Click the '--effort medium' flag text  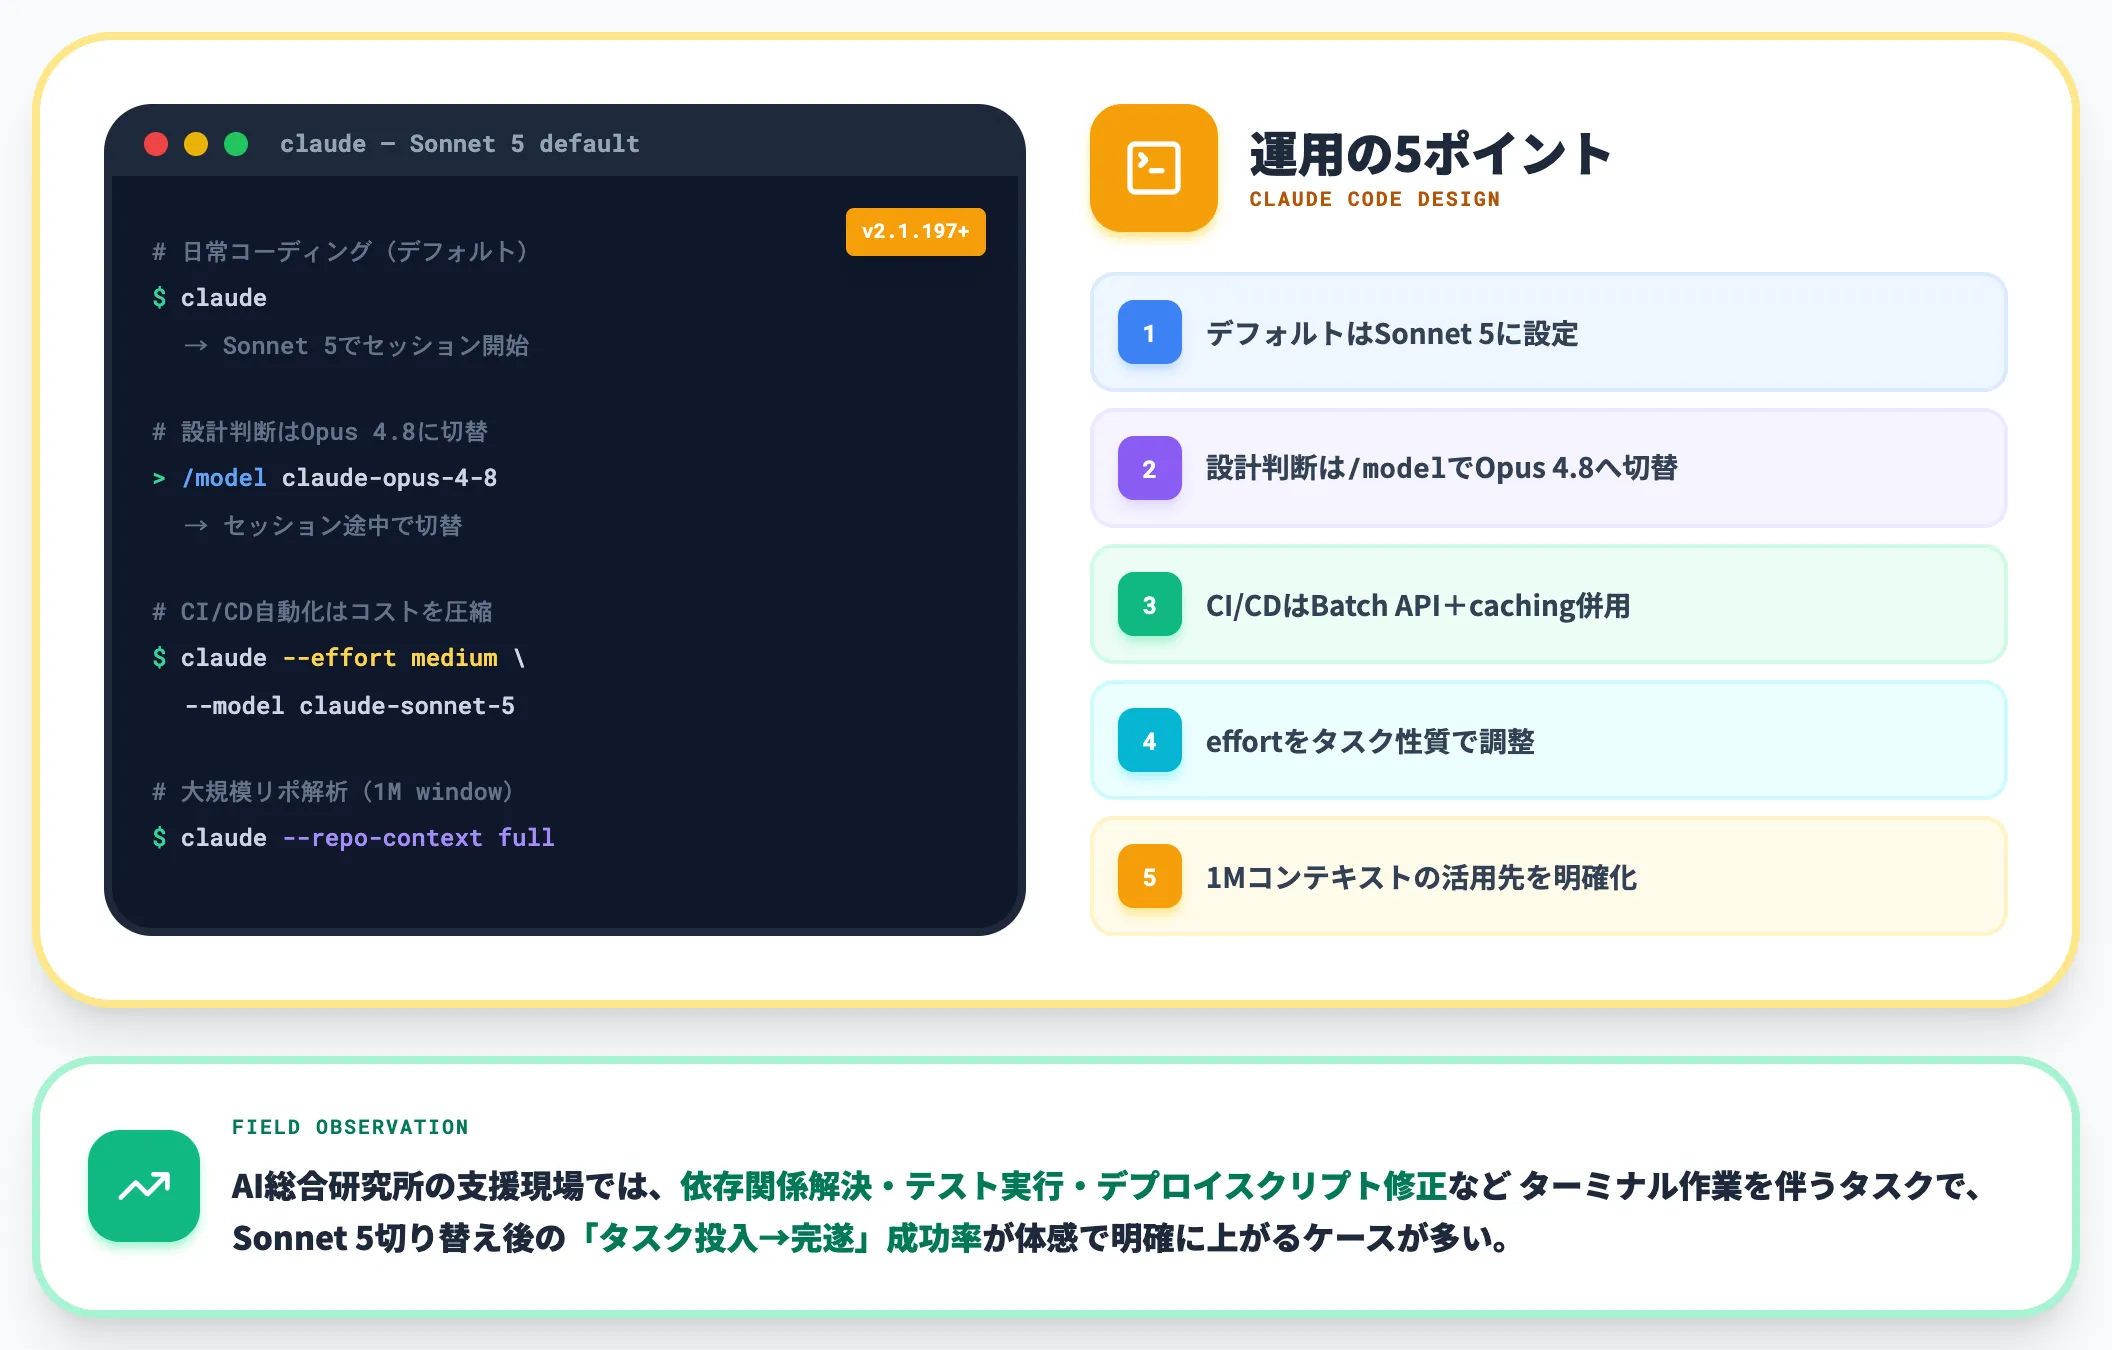390,658
